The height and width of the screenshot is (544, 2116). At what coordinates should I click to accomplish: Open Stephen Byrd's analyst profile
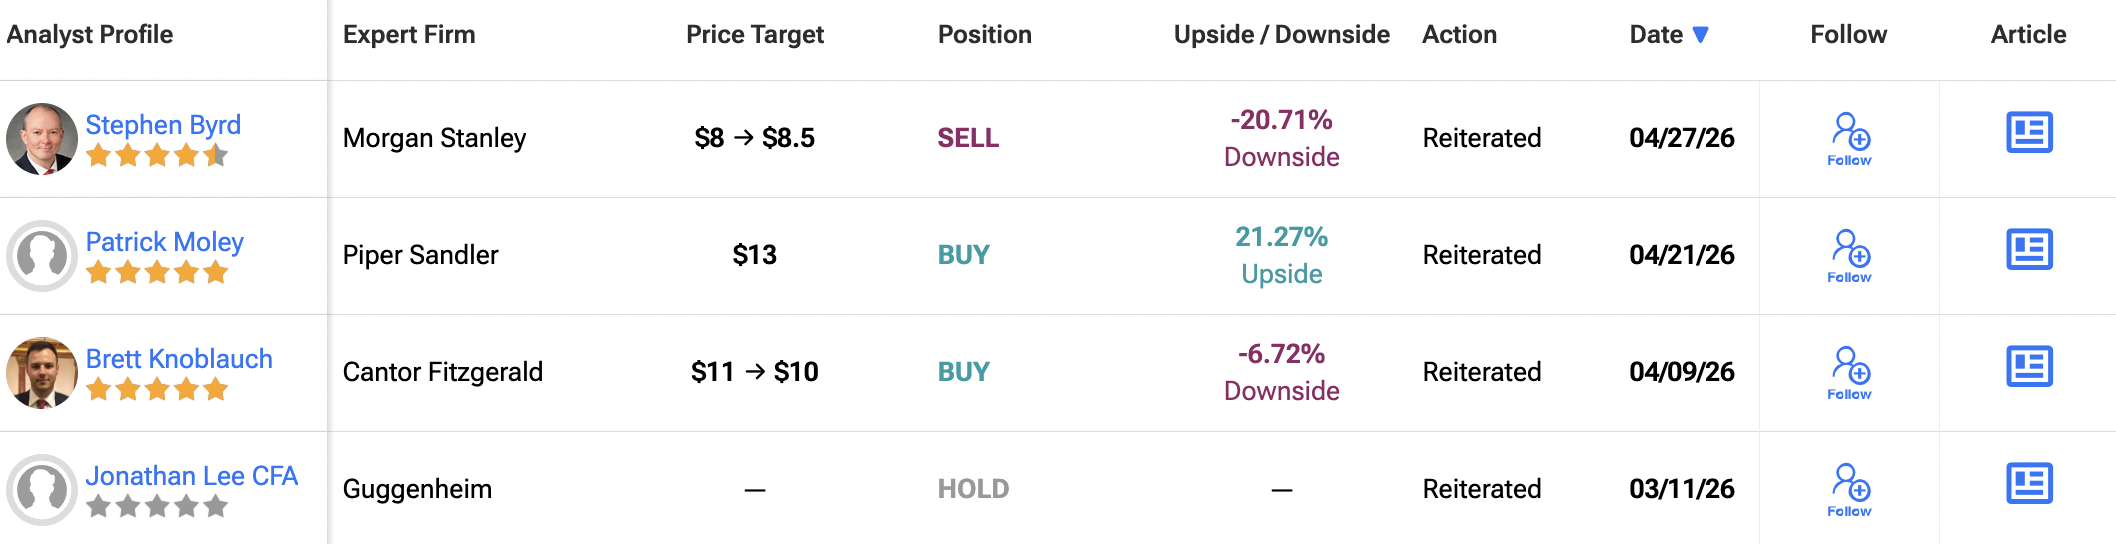163,125
